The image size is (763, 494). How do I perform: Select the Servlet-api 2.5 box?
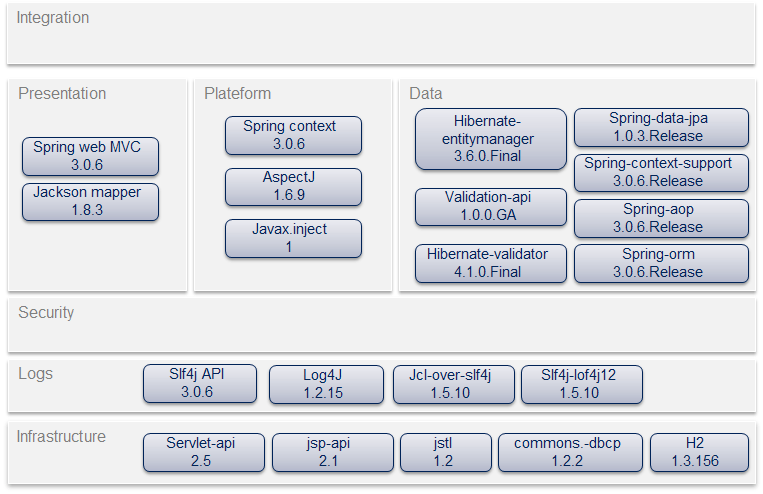coord(203,452)
